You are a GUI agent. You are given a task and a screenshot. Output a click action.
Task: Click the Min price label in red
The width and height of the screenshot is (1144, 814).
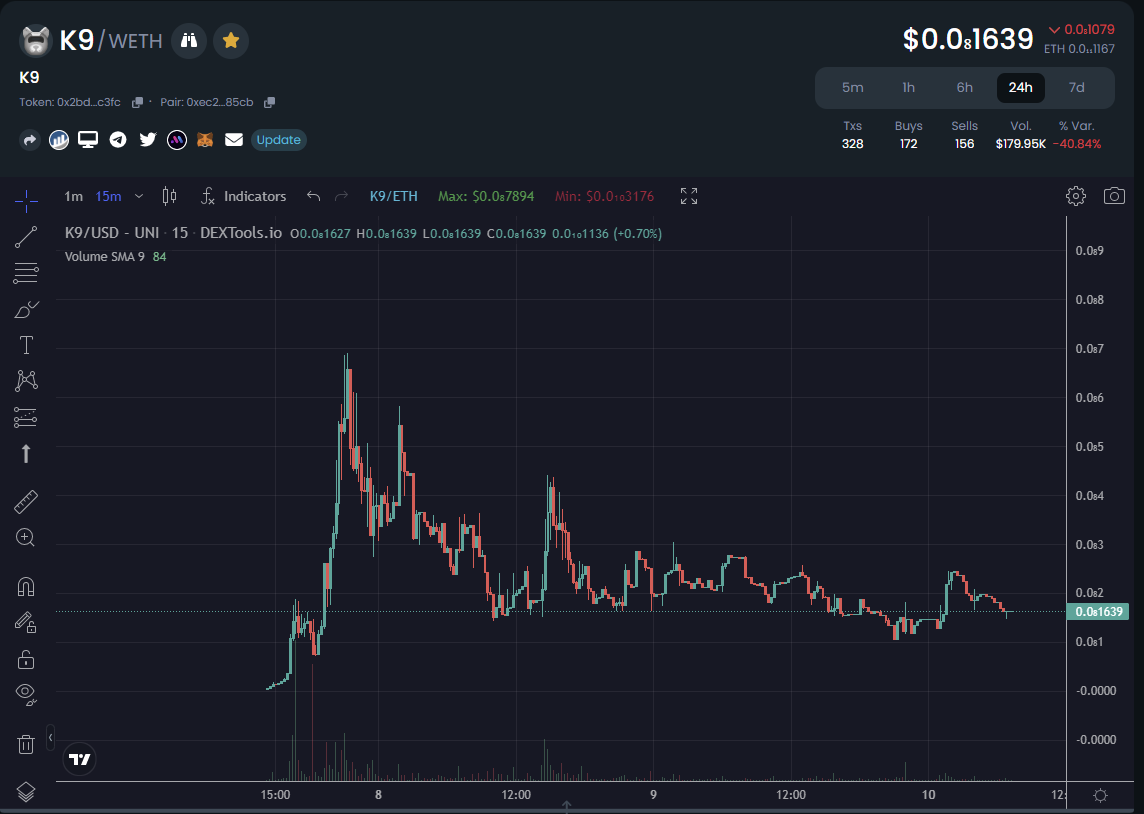point(604,196)
